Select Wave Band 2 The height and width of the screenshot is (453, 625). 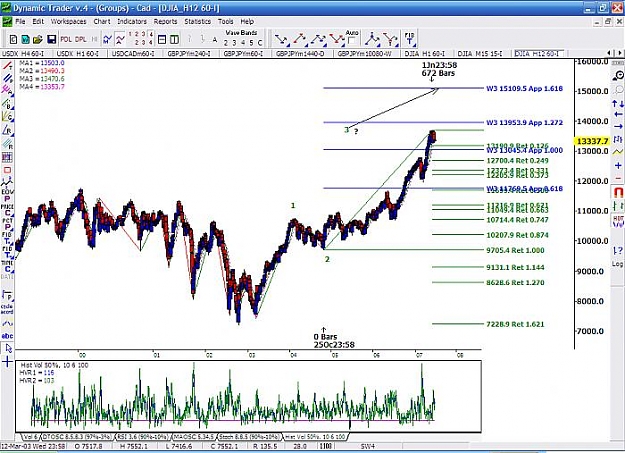226,43
